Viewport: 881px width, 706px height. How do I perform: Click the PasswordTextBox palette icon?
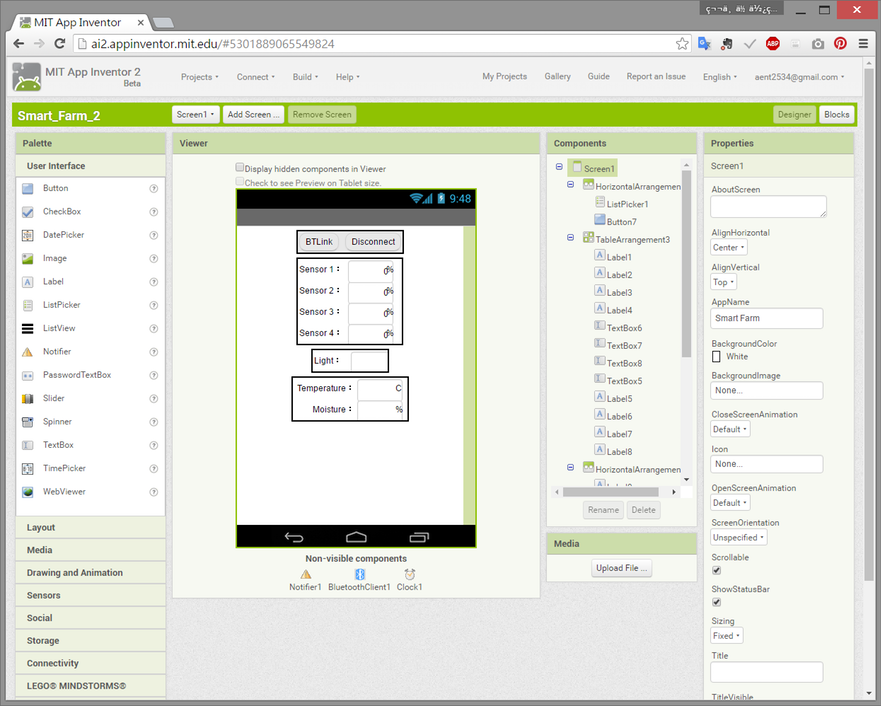pyautogui.click(x=28, y=375)
